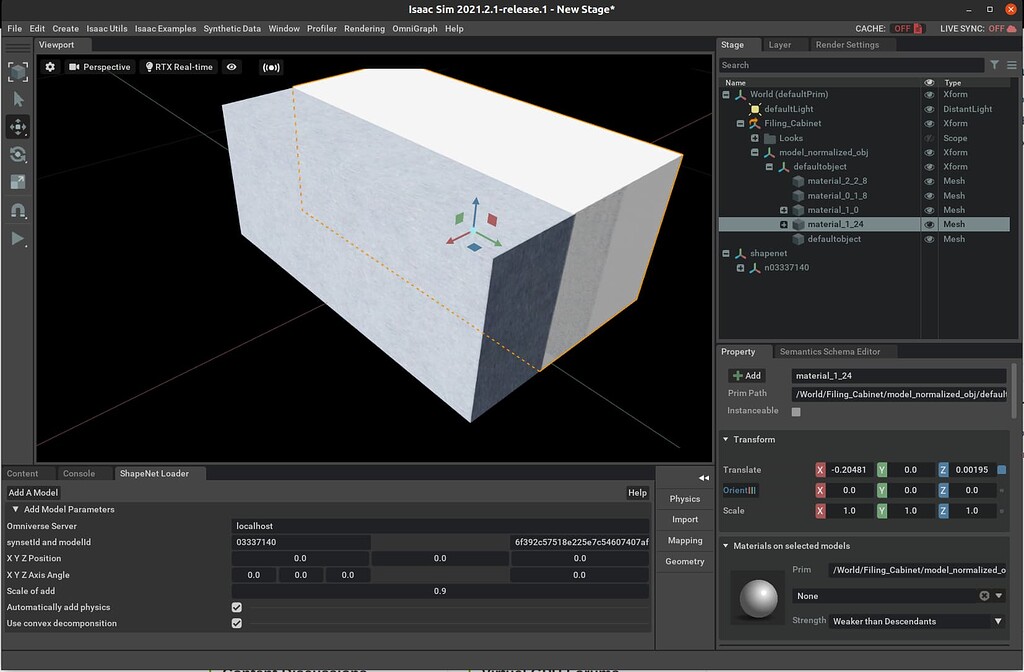Open the Stage panel filter icon
1024x672 pixels.
994,64
